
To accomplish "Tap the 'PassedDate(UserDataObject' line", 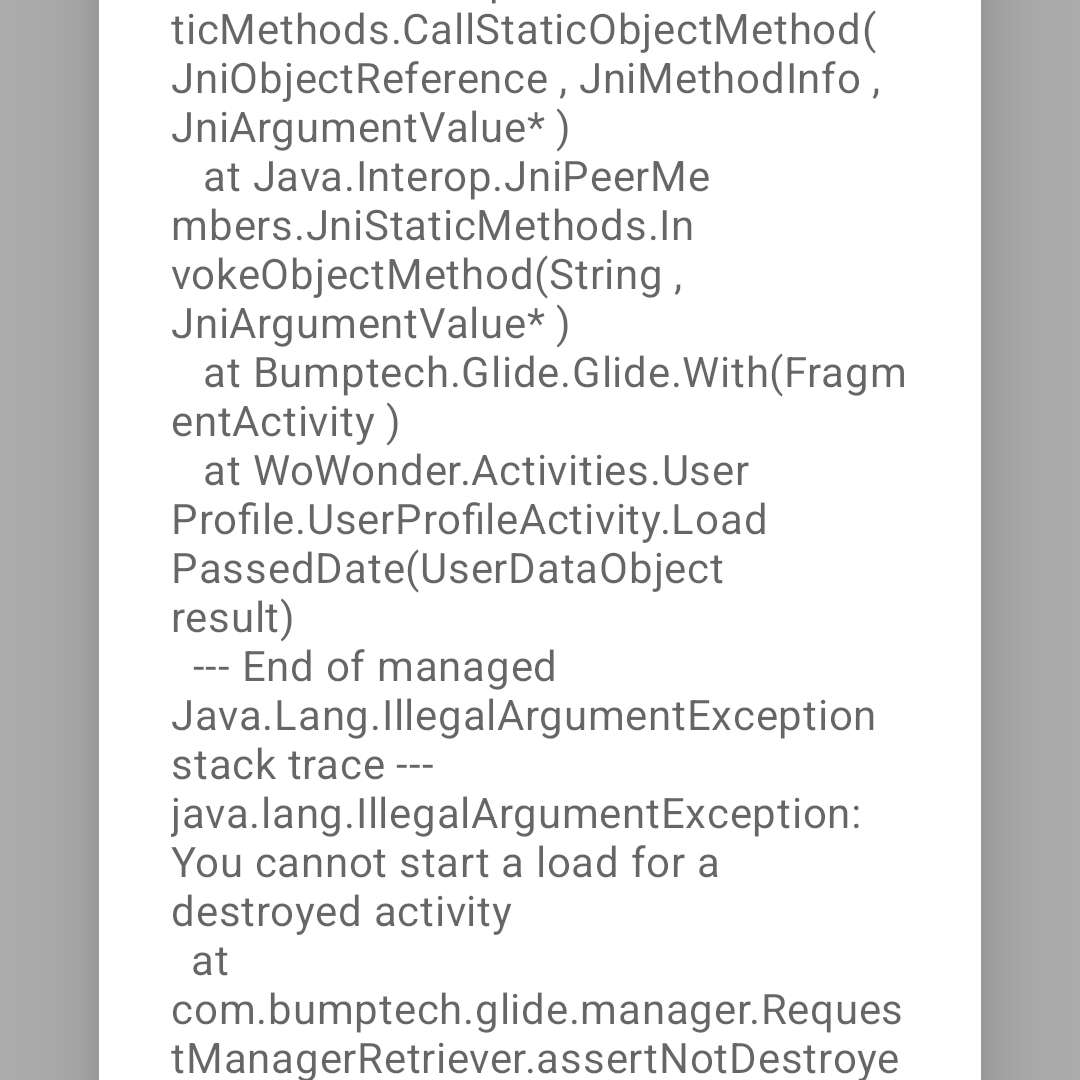I will 447,570.
